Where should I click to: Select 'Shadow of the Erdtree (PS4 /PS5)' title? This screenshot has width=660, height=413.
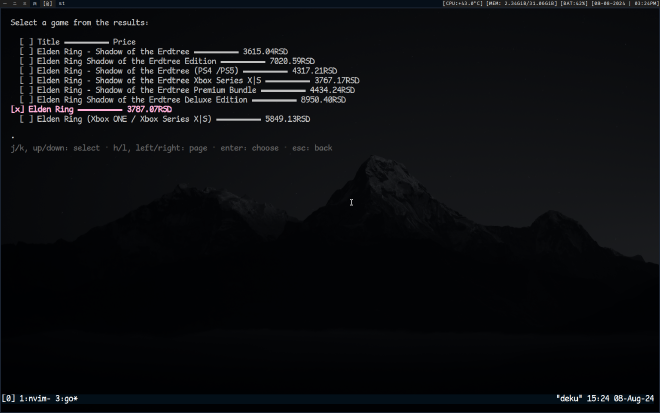tap(167, 71)
